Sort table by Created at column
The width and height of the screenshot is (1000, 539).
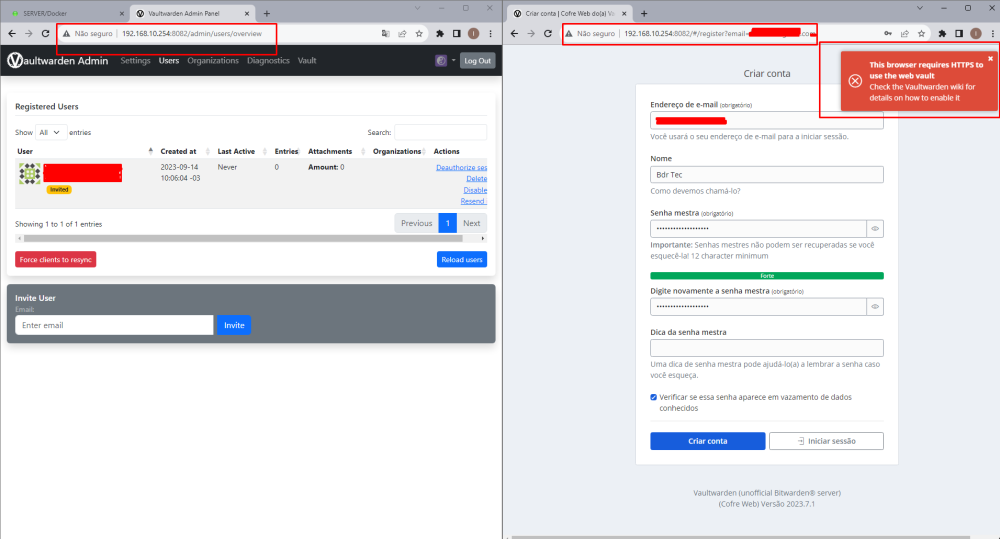(x=184, y=151)
